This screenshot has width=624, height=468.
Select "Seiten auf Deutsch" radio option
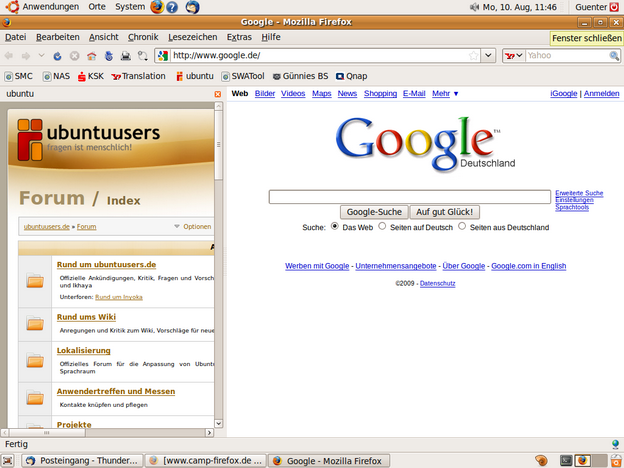382,227
